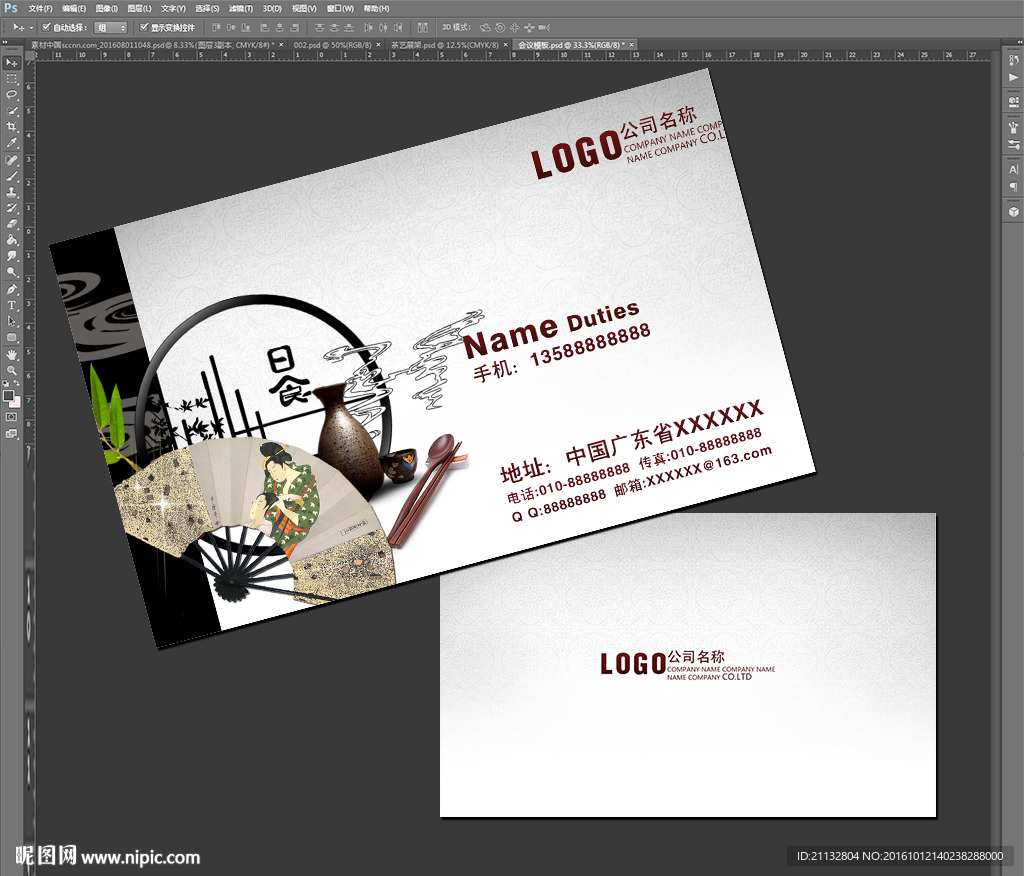Screen dimensions: 1024x876
Task: Open the 帮助(H) menu
Action: click(376, 8)
